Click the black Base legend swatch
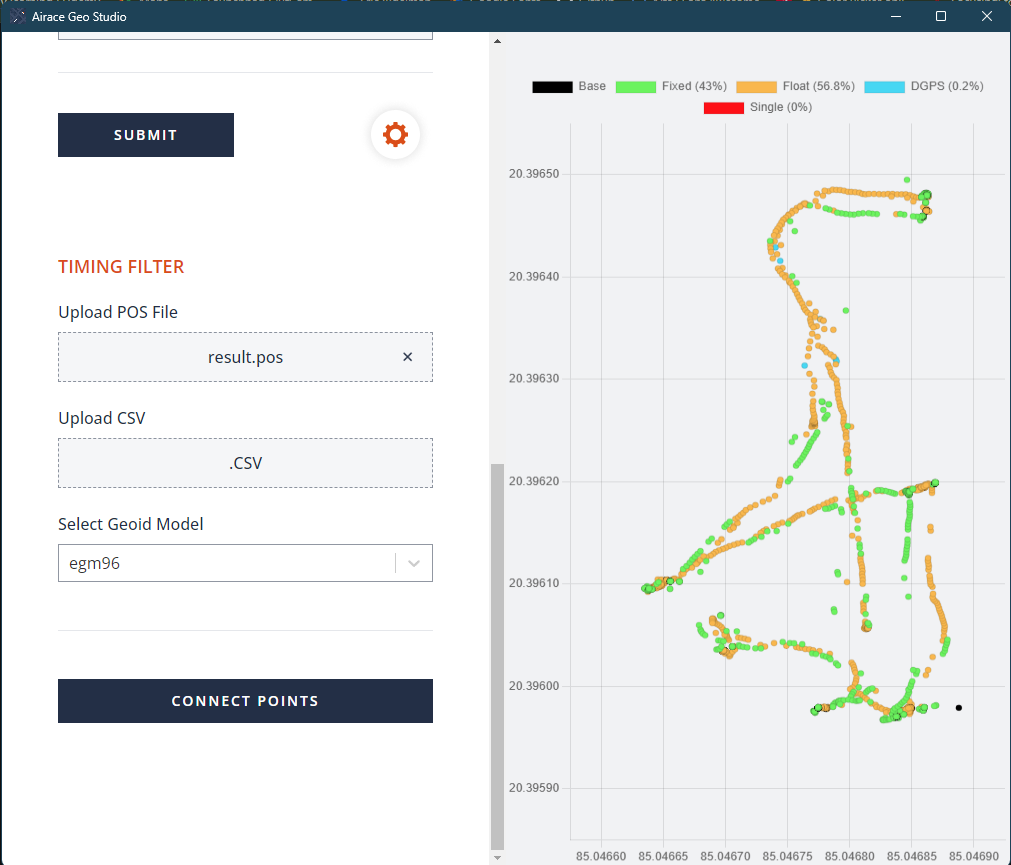This screenshot has height=865, width=1011. pyautogui.click(x=552, y=87)
